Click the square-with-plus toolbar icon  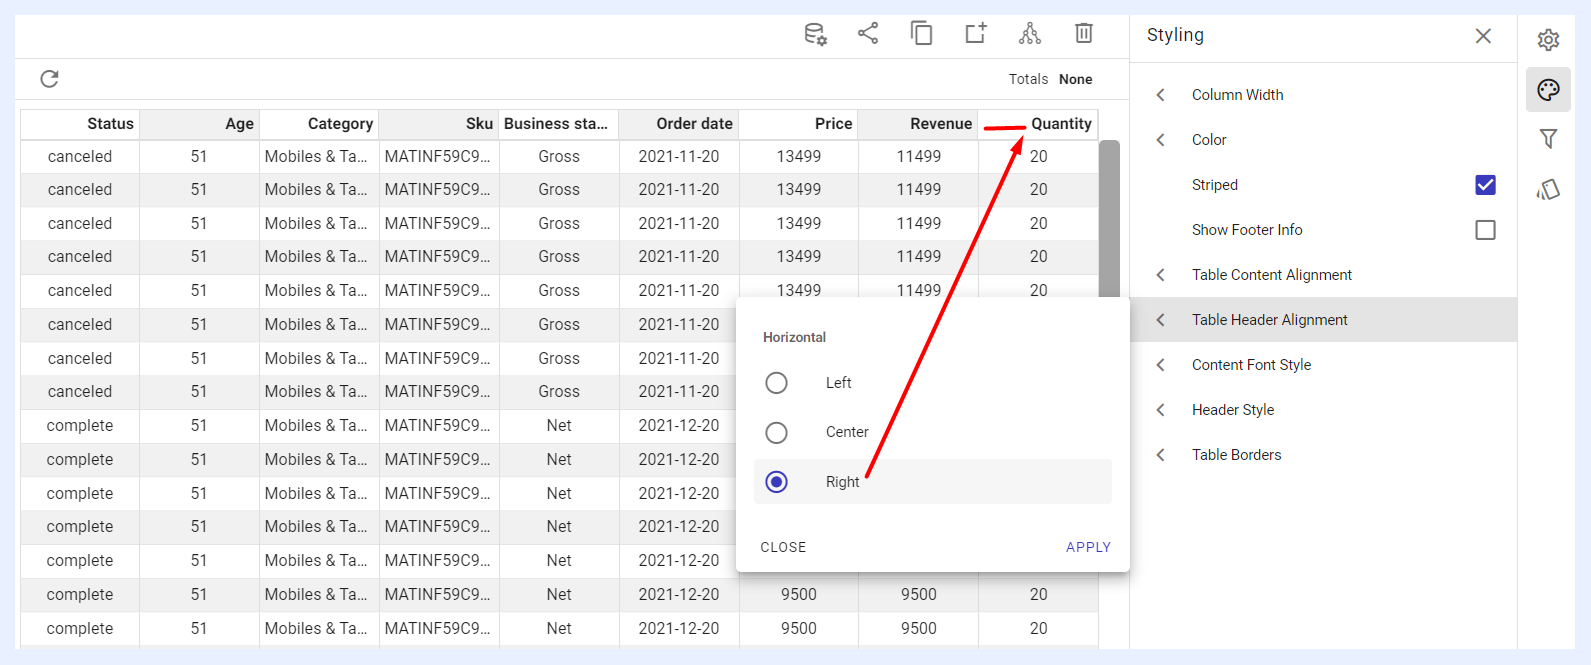click(976, 33)
